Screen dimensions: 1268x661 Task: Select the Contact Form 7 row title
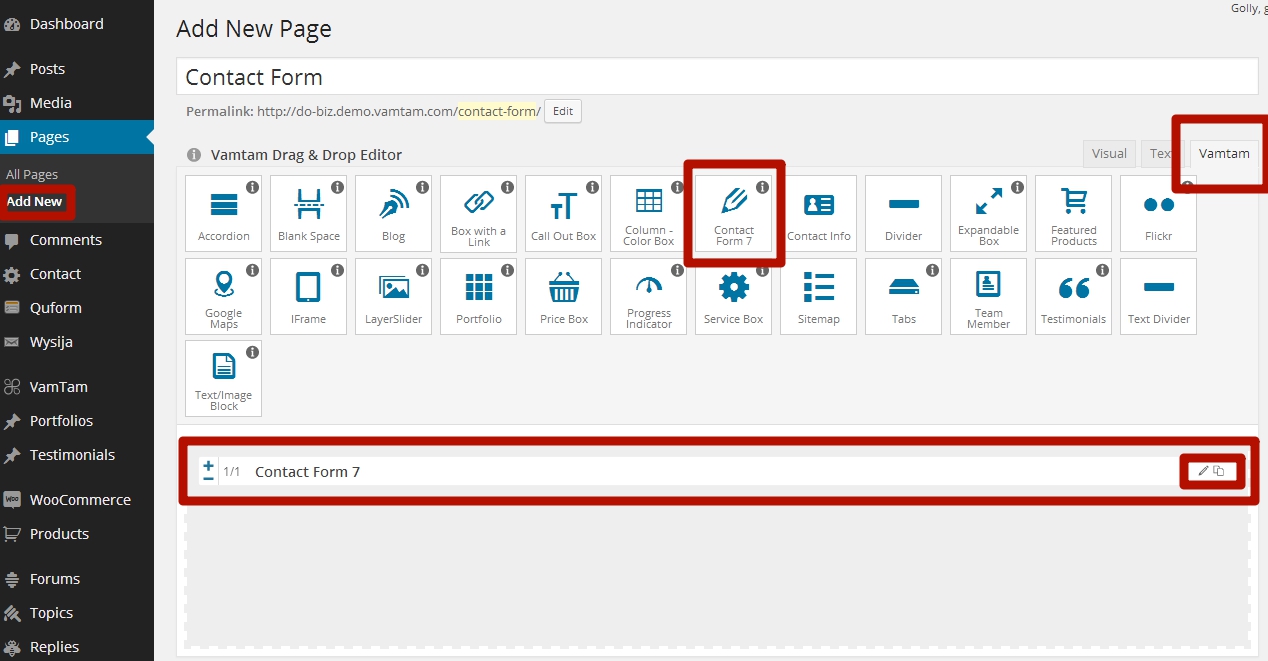pyautogui.click(x=307, y=472)
